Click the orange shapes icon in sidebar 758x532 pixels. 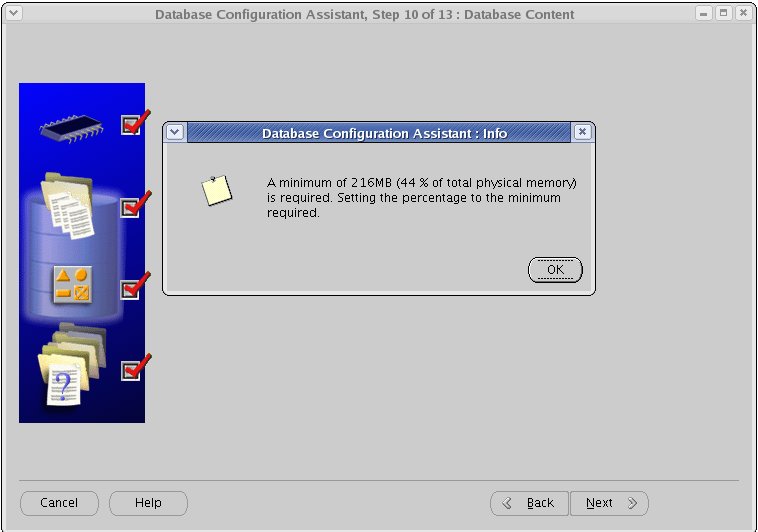click(x=72, y=286)
